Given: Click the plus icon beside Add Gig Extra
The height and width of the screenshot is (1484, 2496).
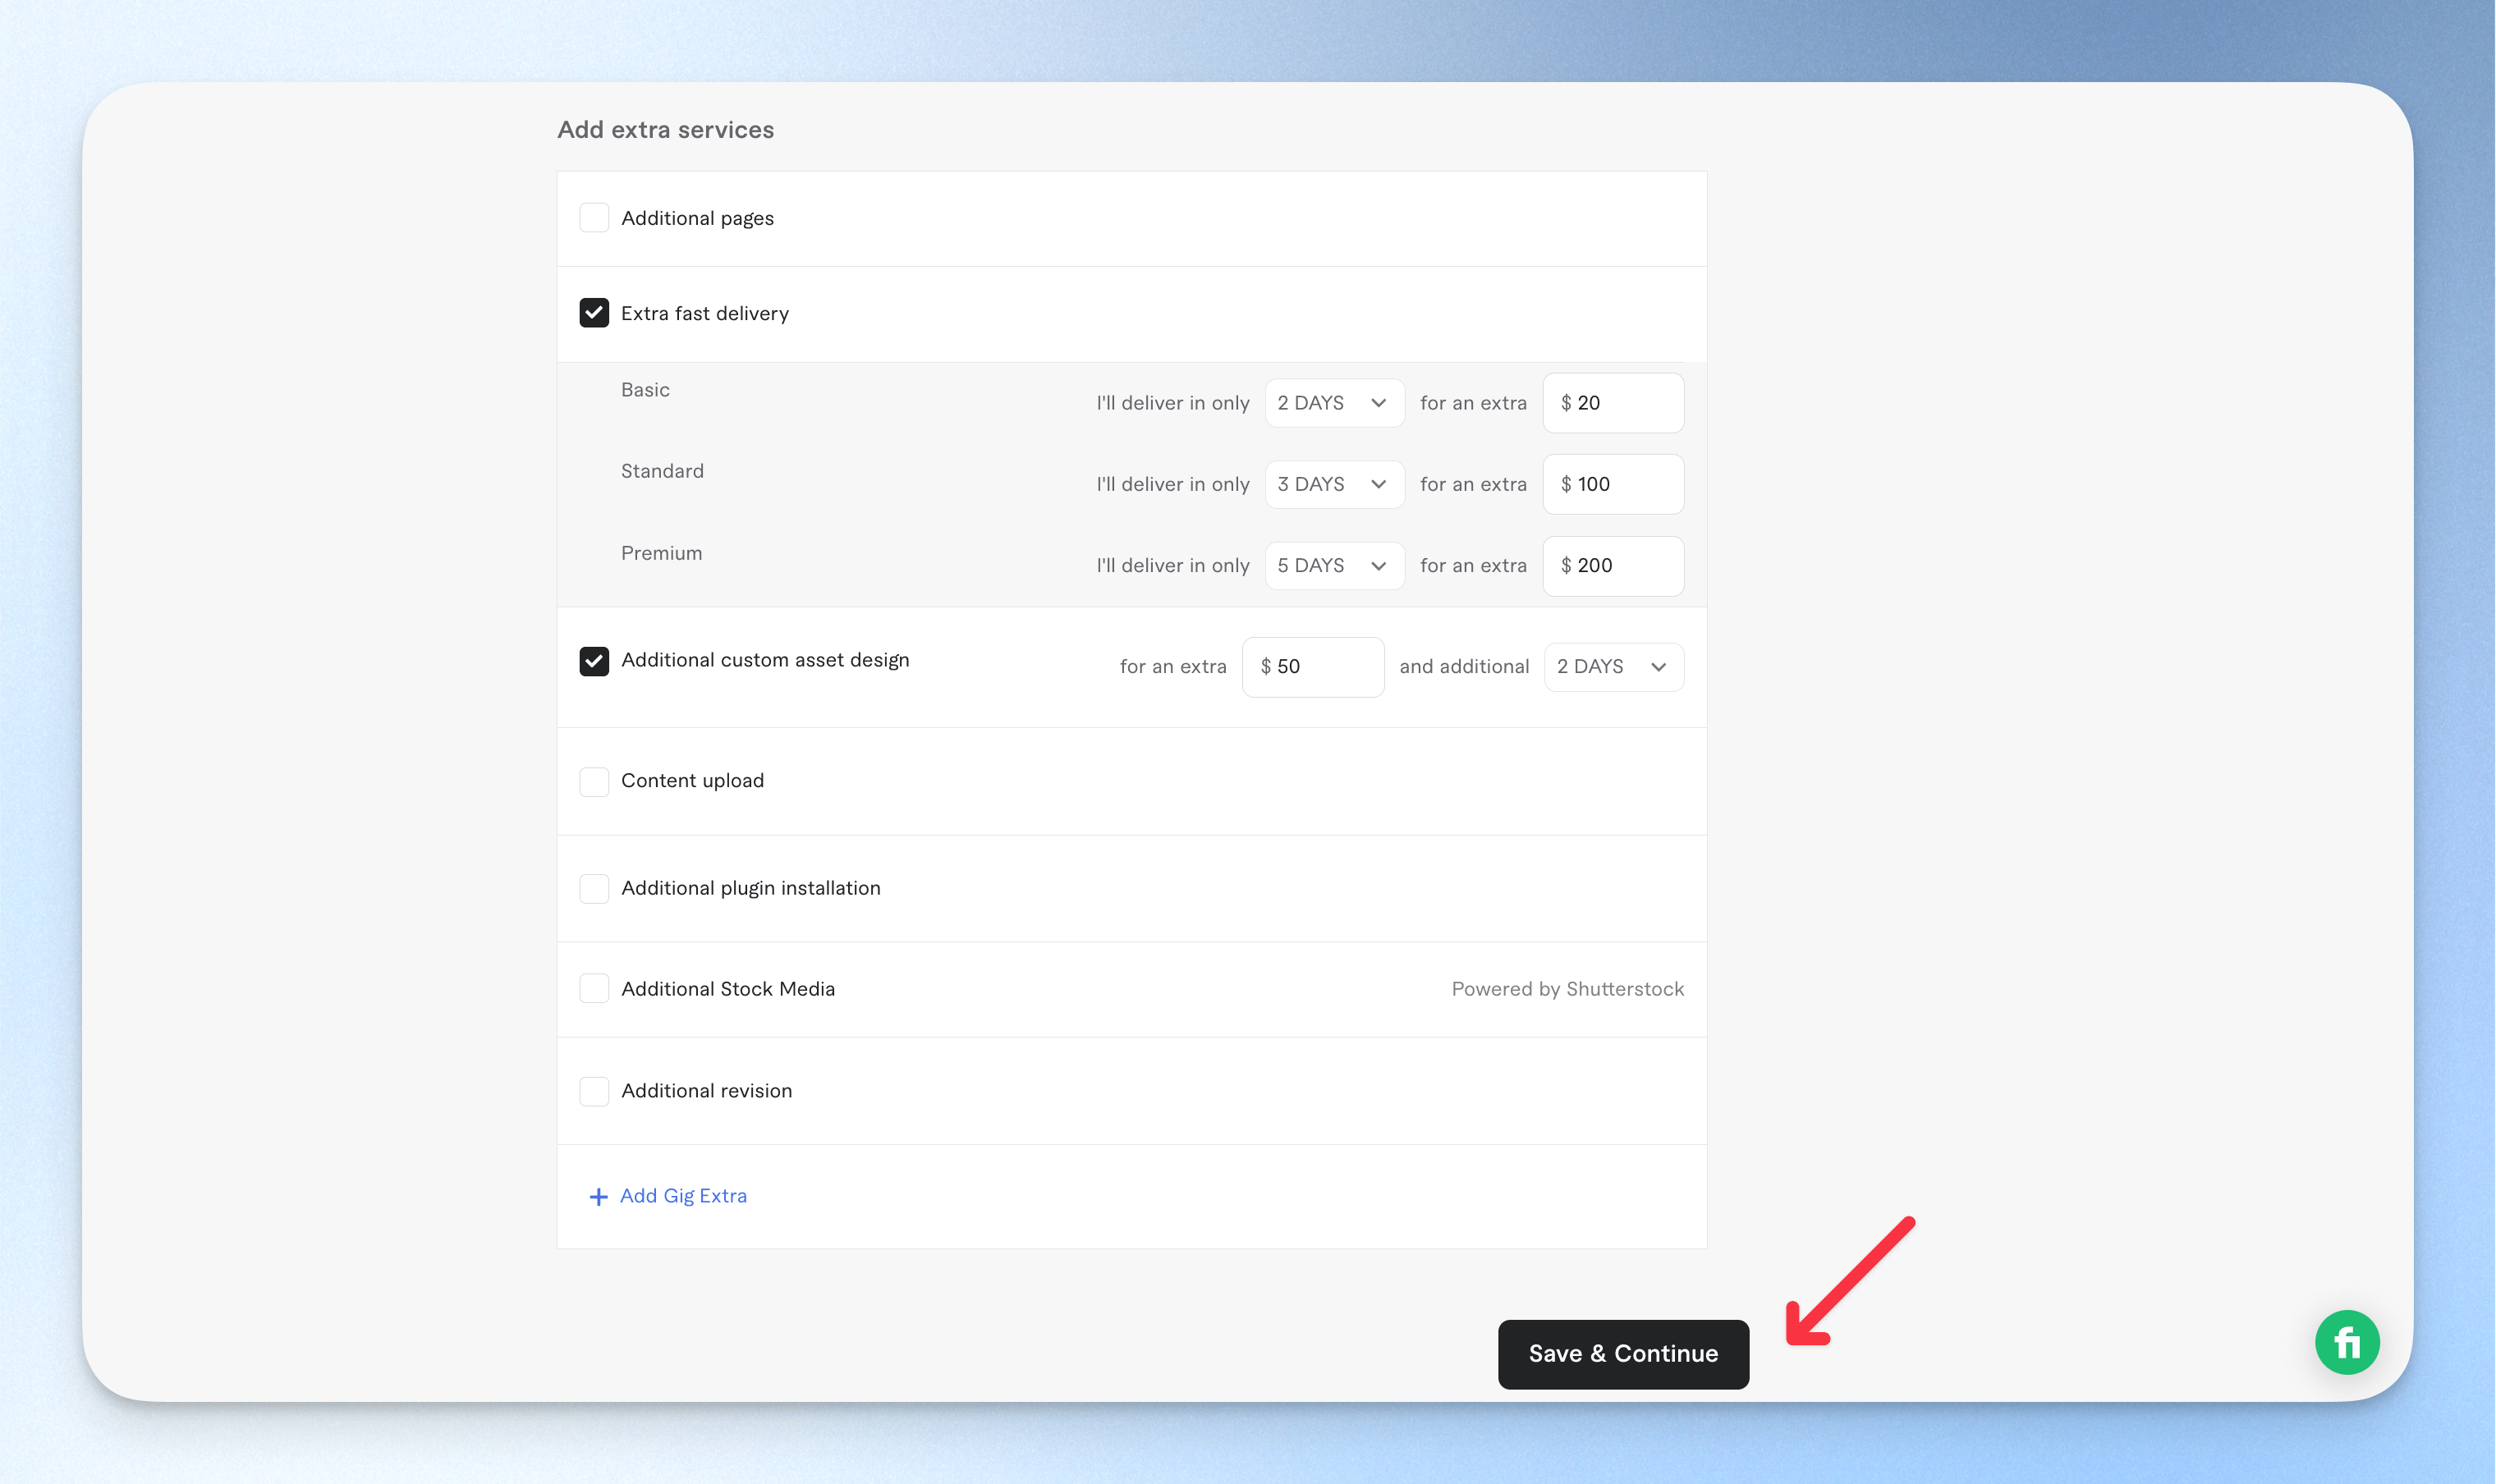Looking at the screenshot, I should click(x=598, y=1196).
